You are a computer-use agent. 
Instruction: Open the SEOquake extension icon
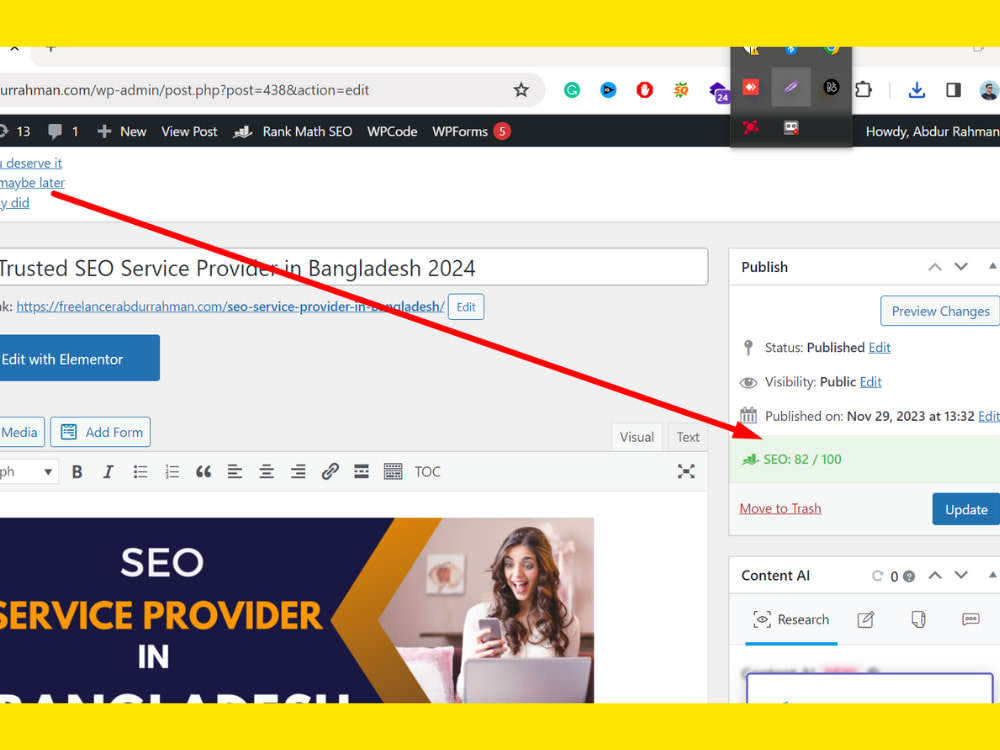(x=681, y=90)
